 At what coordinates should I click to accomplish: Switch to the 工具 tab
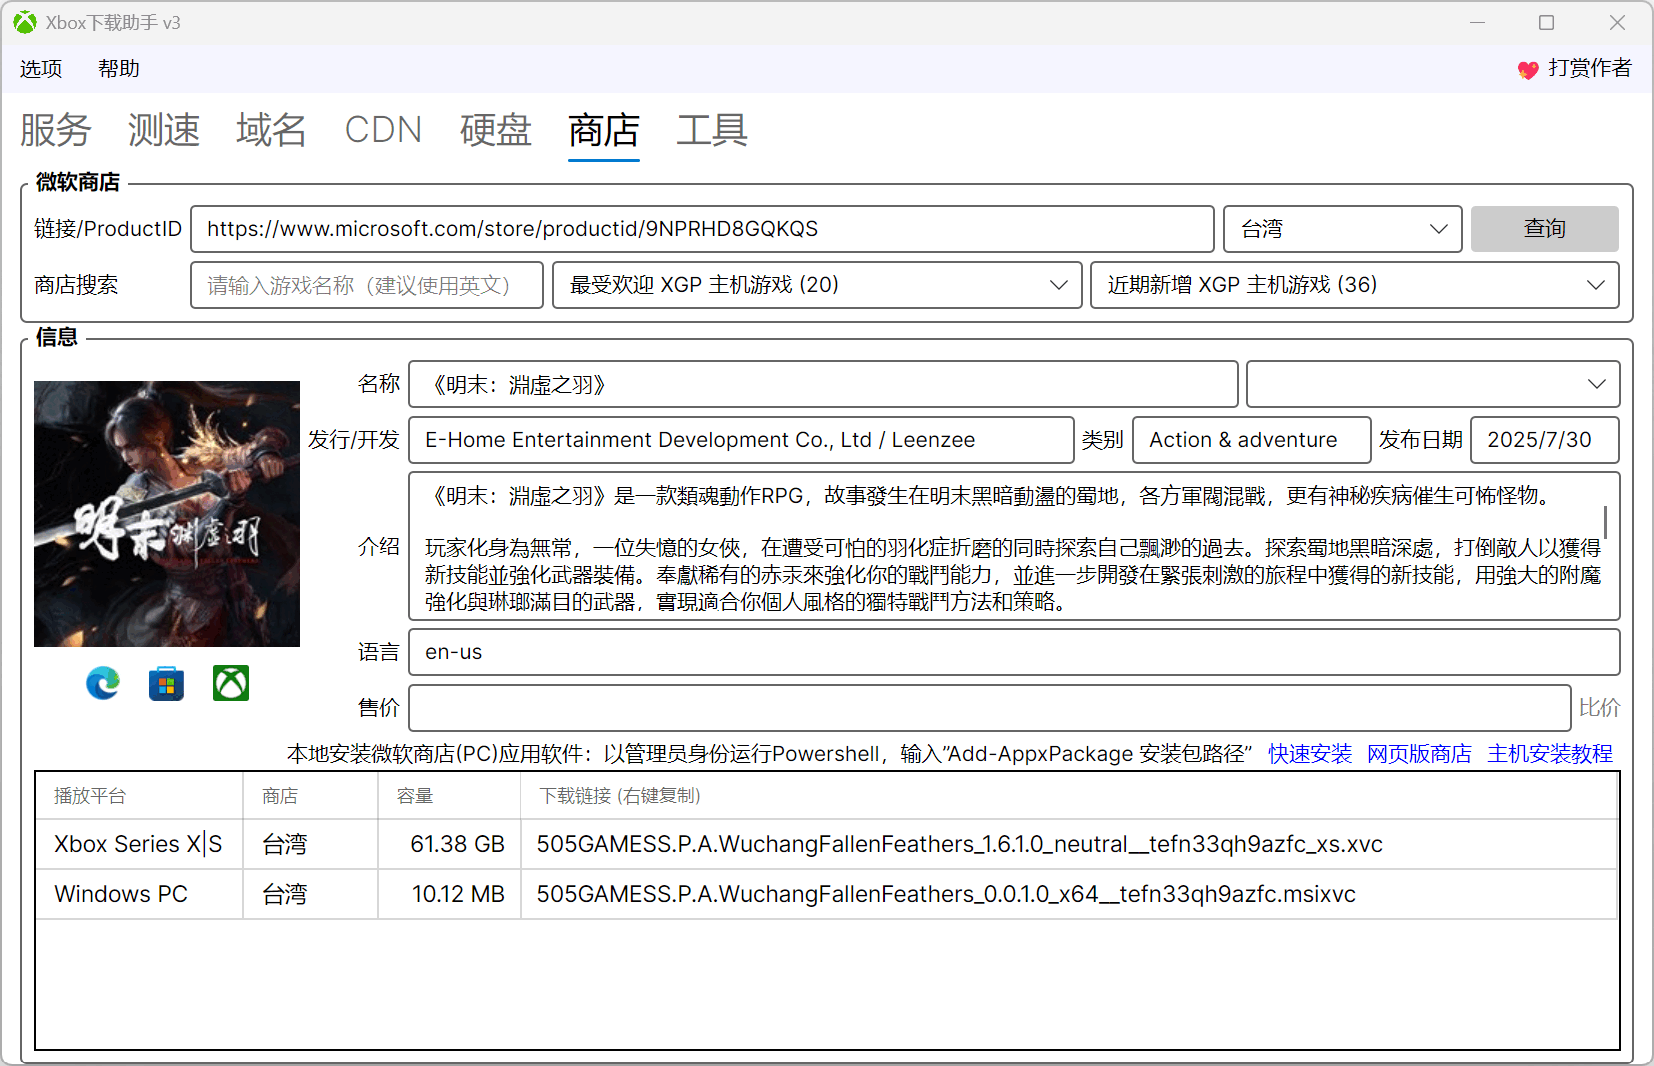pyautogui.click(x=712, y=130)
